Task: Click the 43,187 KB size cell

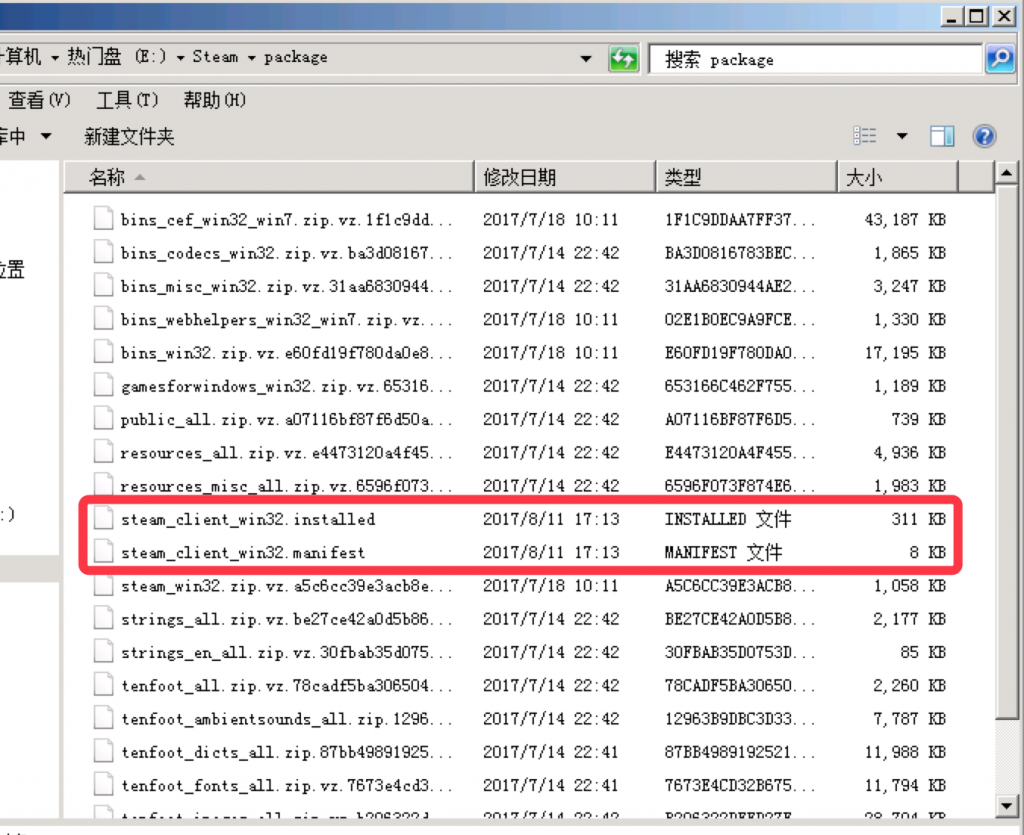Action: tap(904, 219)
